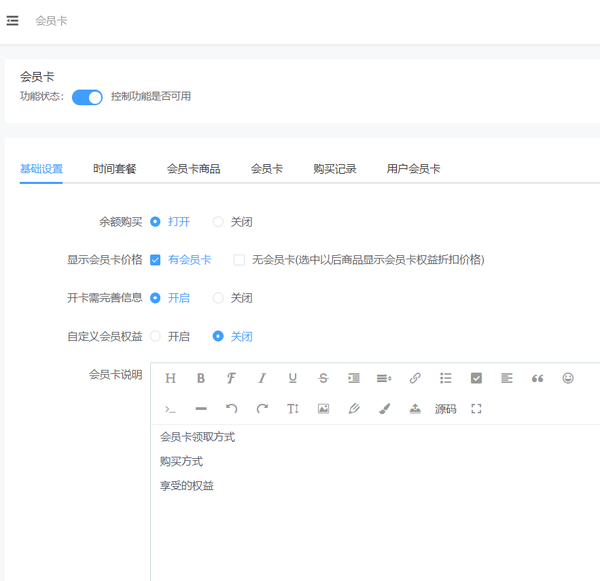Check the 无会员卡 checkbox
The height and width of the screenshot is (581, 600).
click(x=239, y=260)
